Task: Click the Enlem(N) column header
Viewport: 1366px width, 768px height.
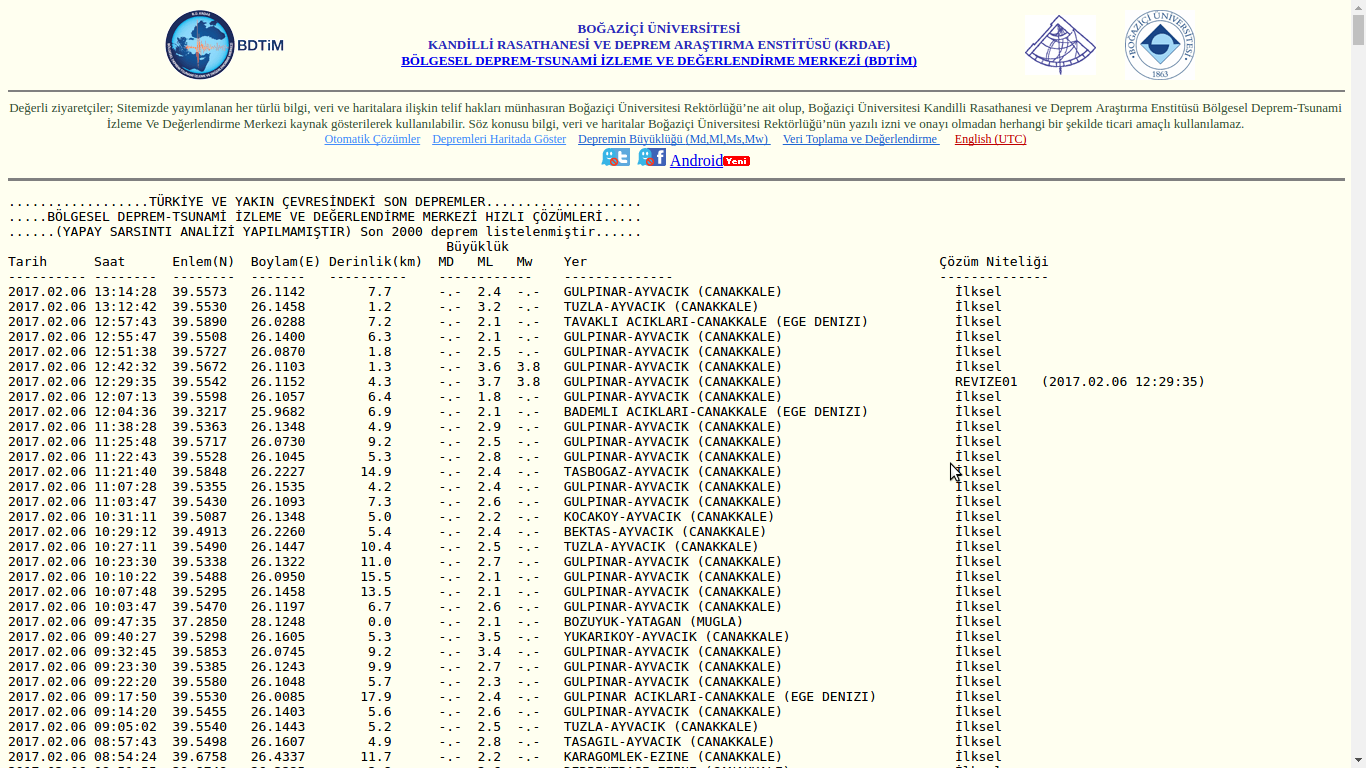Action: pyautogui.click(x=204, y=262)
